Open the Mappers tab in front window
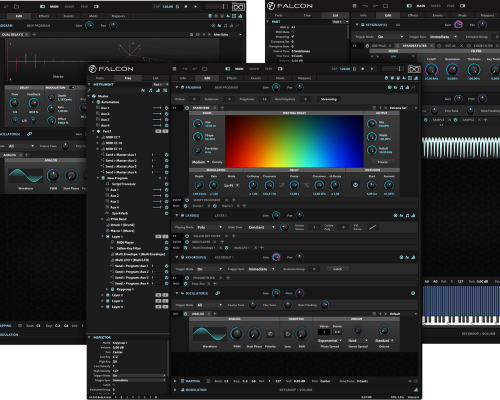500x400 pixels. point(304,78)
